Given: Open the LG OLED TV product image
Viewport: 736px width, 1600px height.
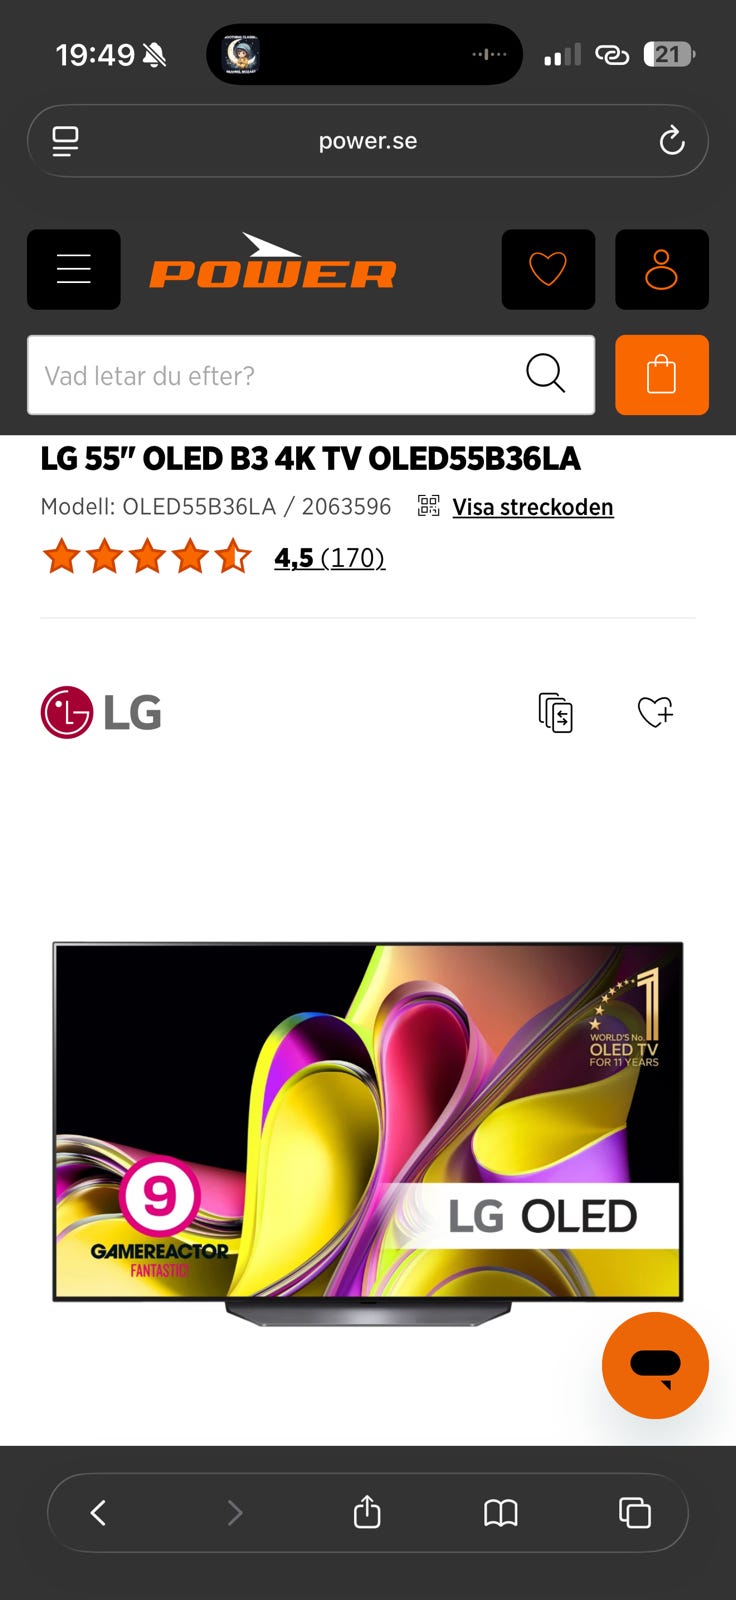Looking at the screenshot, I should point(368,1134).
